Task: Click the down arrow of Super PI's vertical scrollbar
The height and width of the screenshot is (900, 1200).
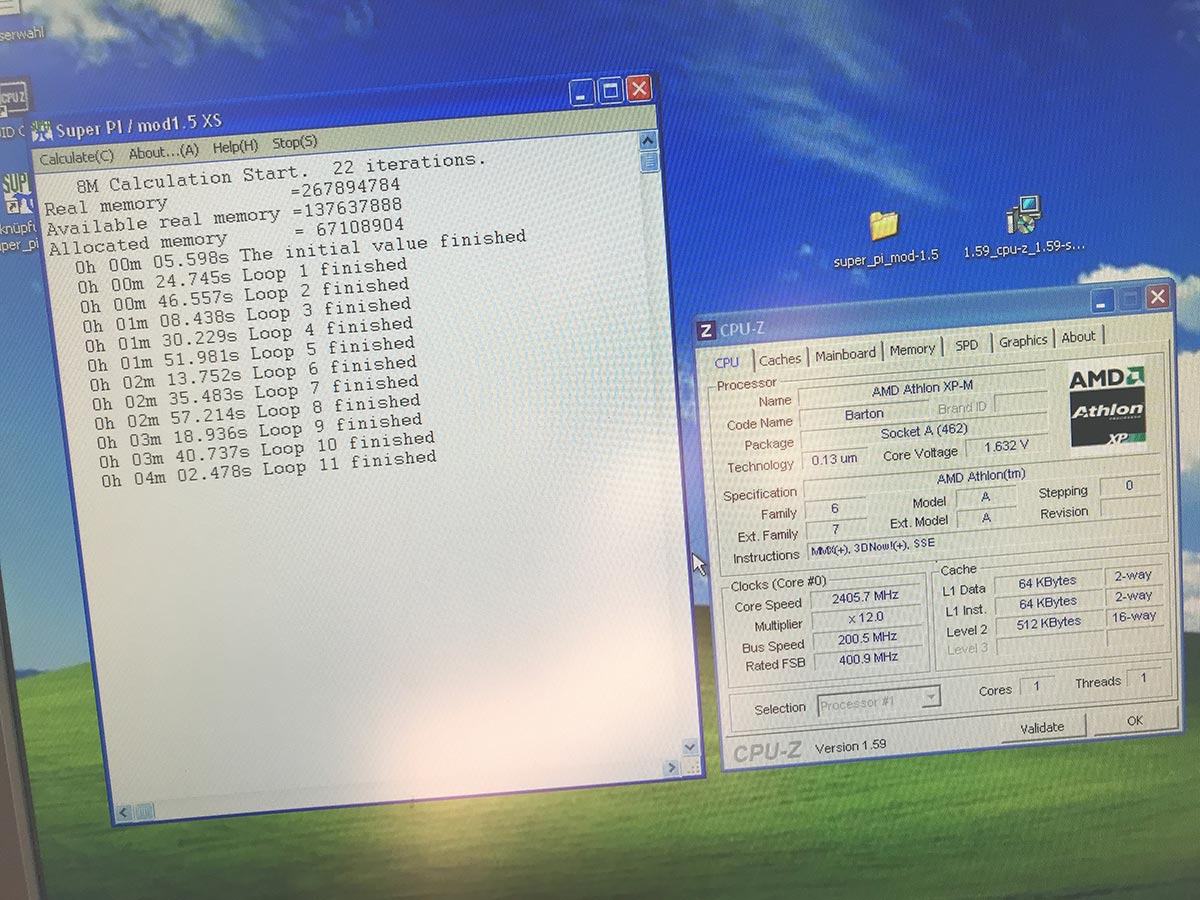Action: coord(689,747)
